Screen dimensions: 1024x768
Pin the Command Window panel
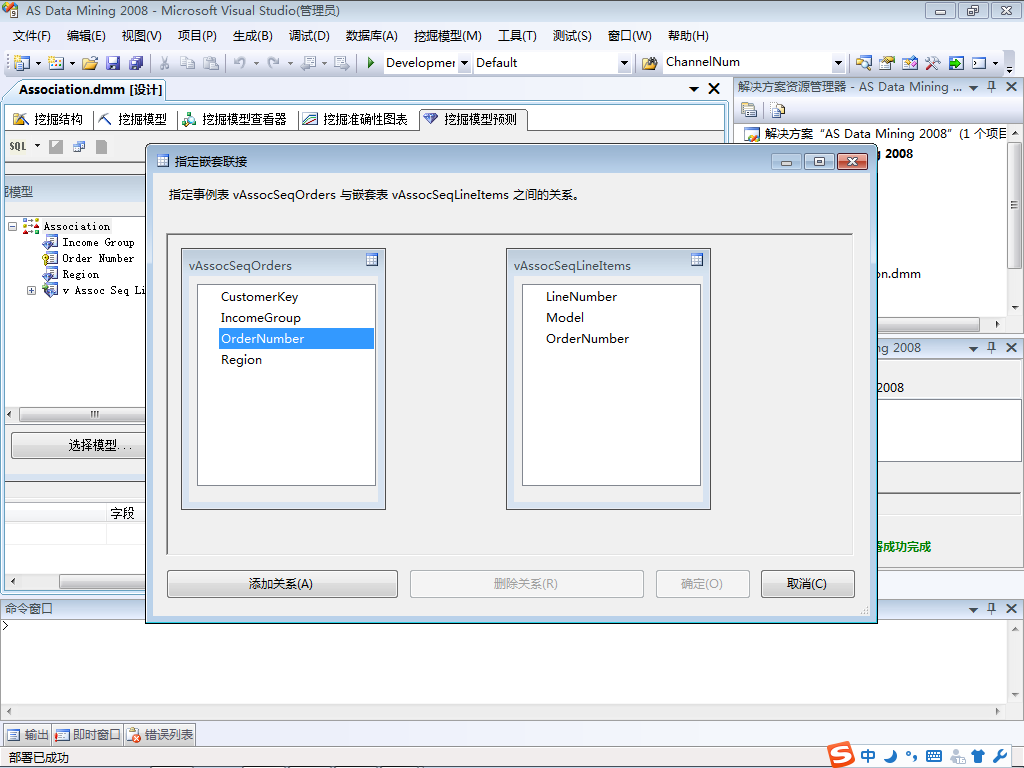(991, 608)
